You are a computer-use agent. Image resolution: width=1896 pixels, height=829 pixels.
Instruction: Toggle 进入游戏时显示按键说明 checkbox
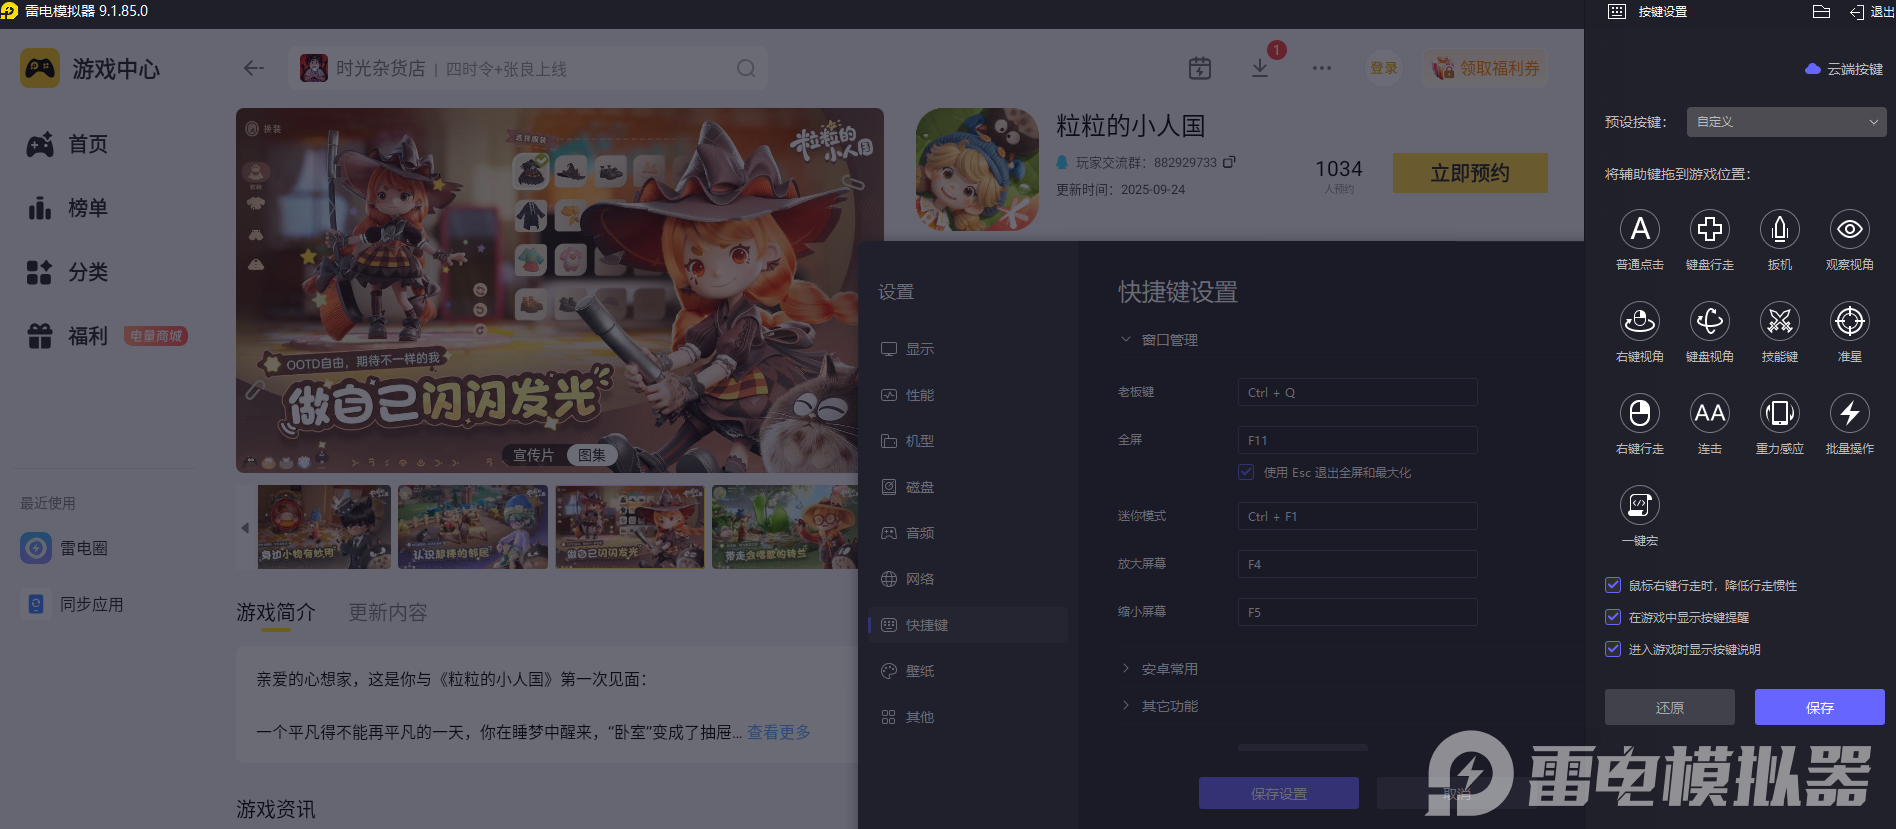click(x=1613, y=649)
